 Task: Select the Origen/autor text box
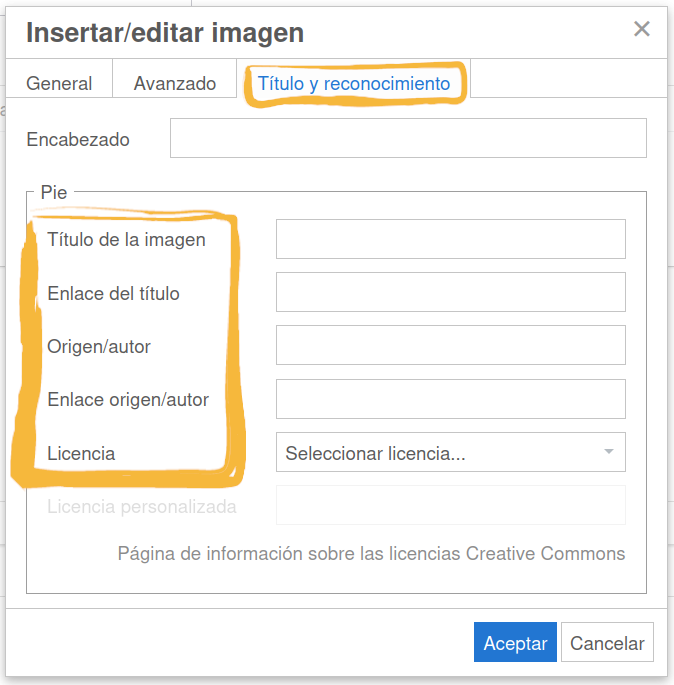(450, 346)
